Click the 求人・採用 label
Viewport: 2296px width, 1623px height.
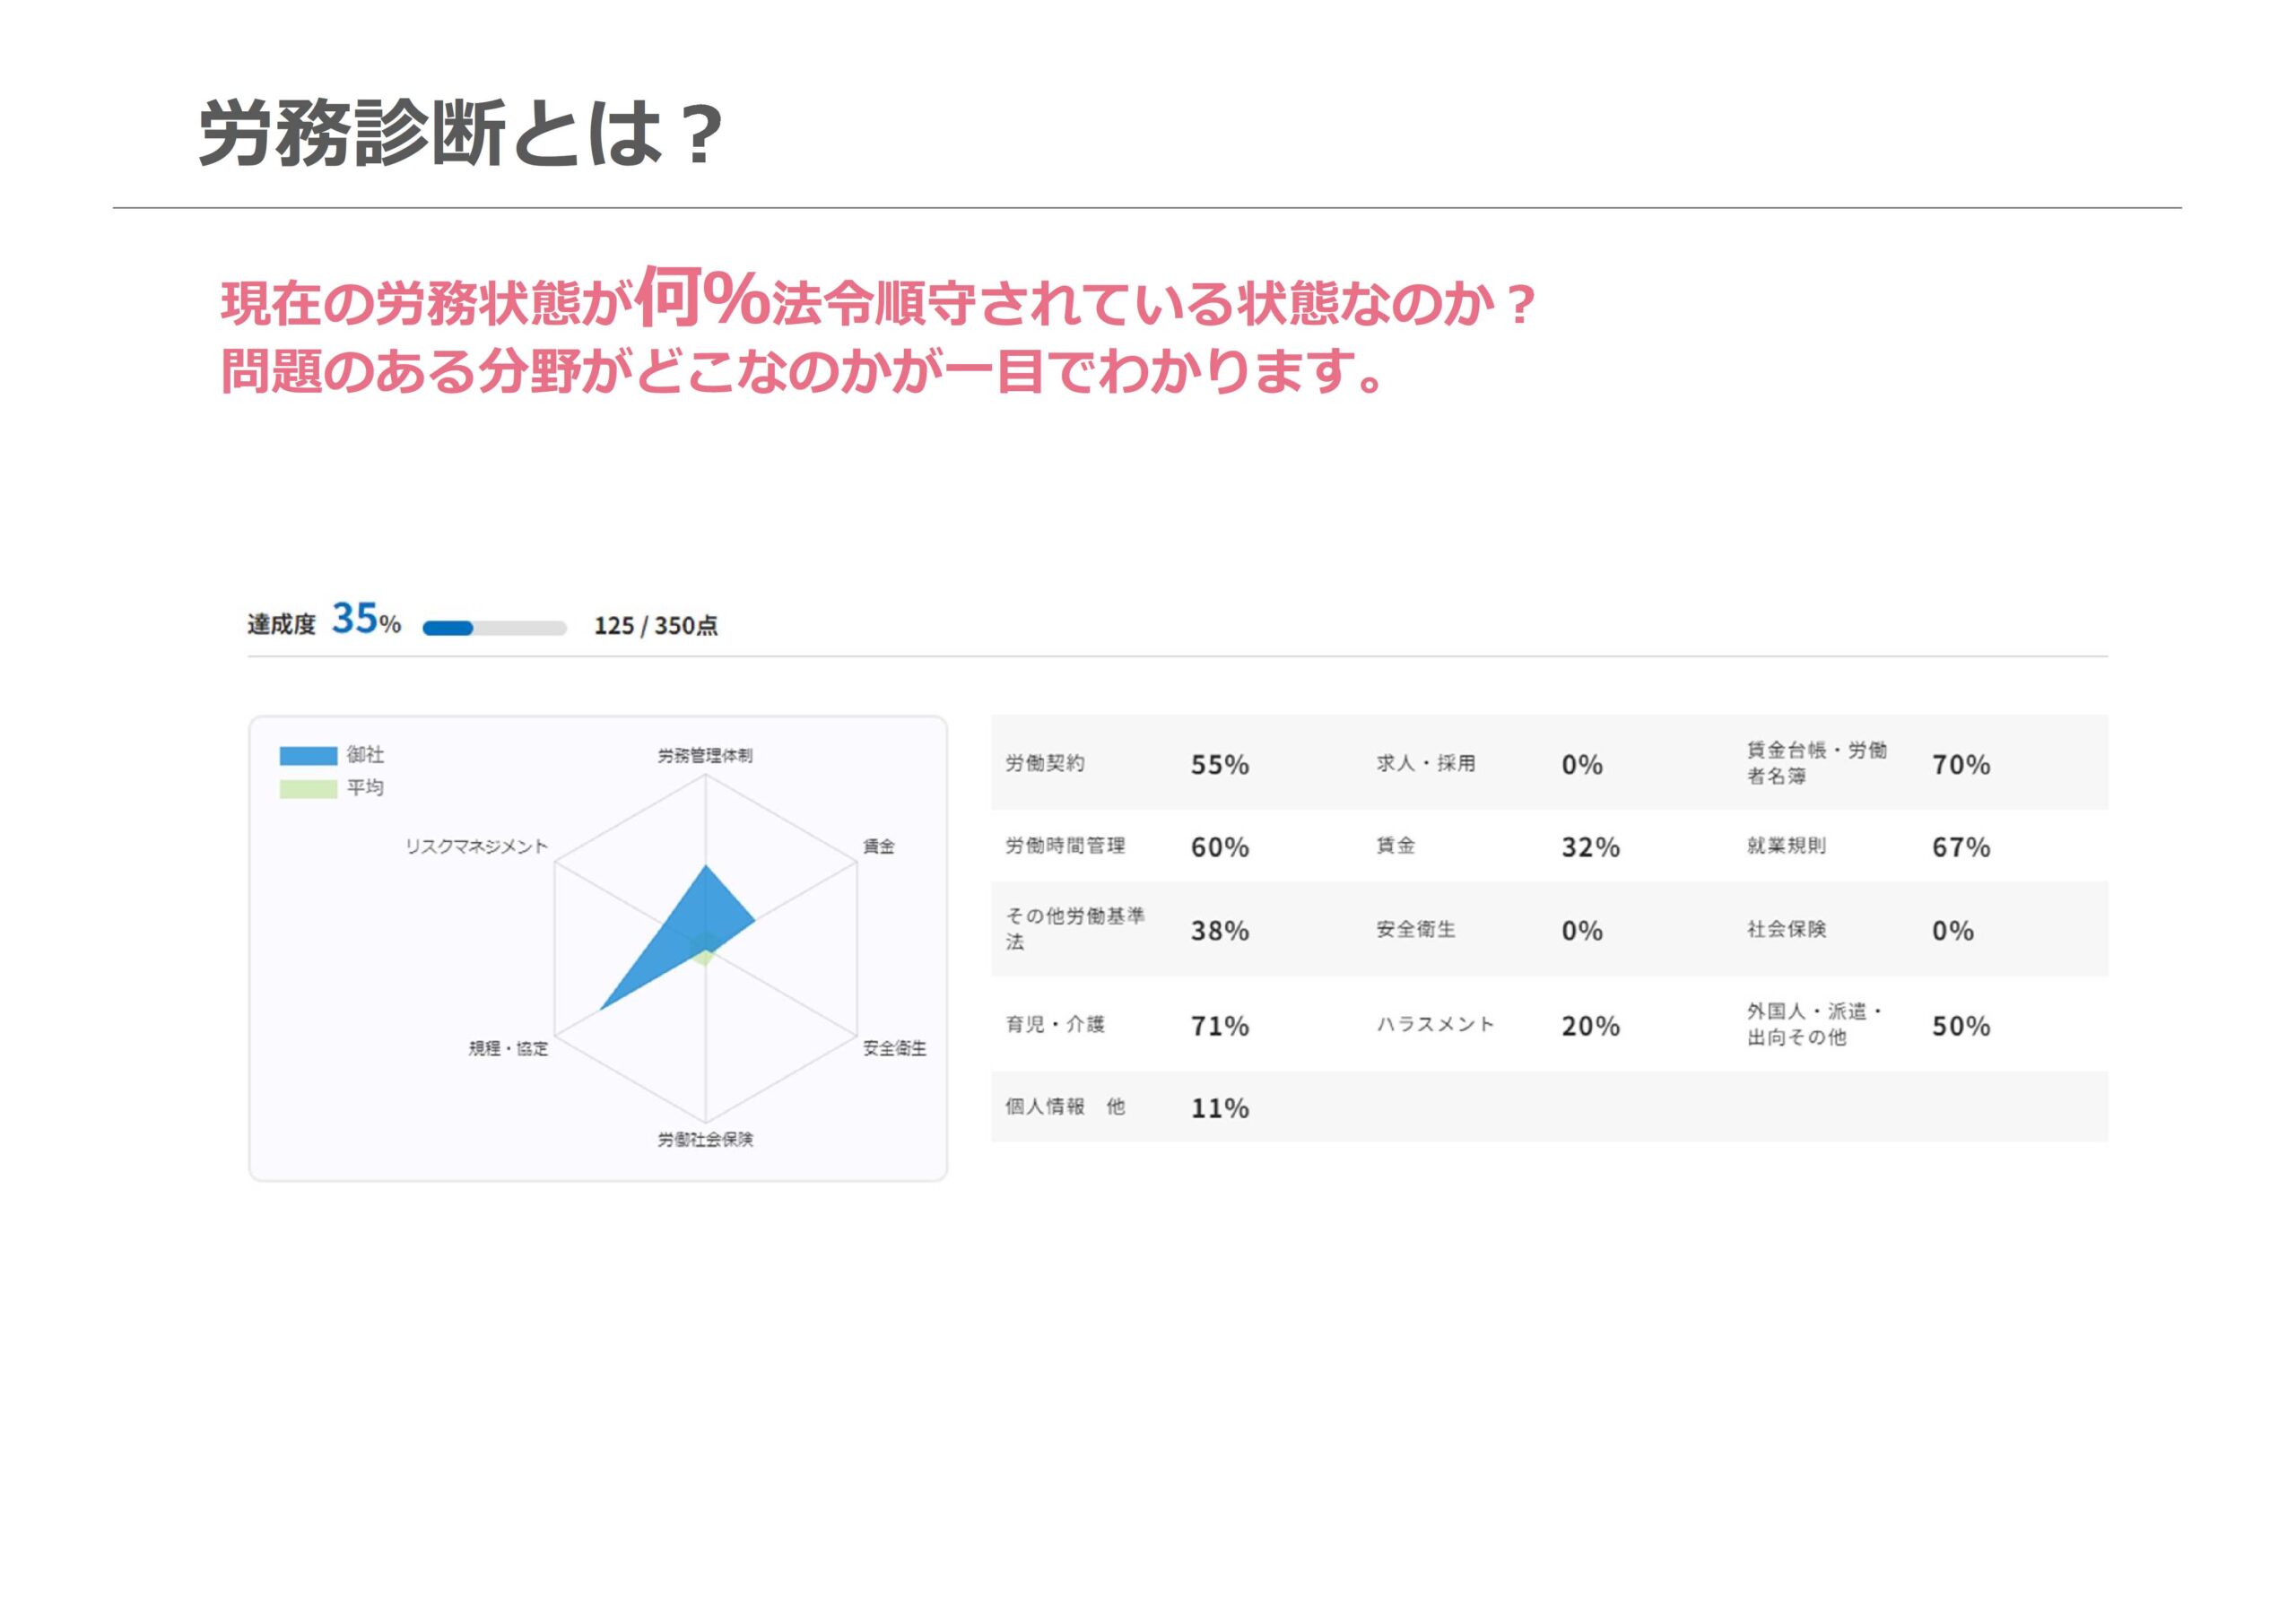click(1425, 763)
